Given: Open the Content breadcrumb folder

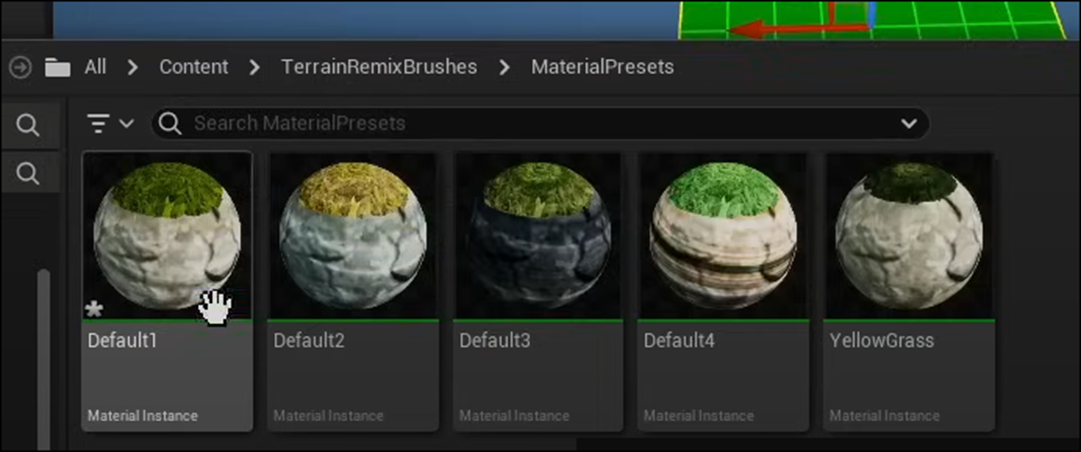Looking at the screenshot, I should pyautogui.click(x=194, y=67).
